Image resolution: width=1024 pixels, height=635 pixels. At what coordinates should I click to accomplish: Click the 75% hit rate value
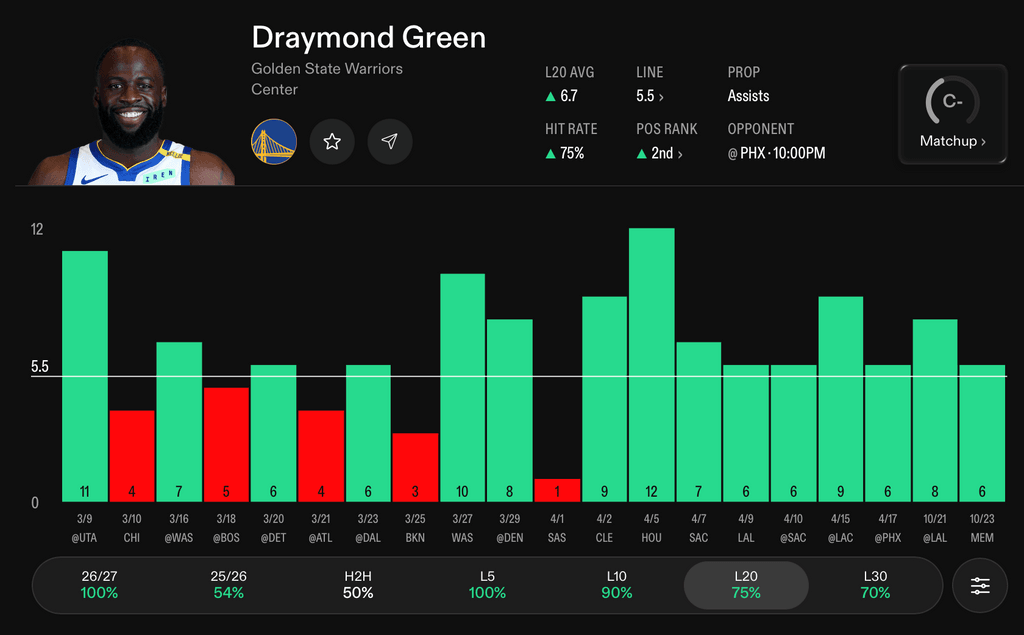(x=572, y=154)
